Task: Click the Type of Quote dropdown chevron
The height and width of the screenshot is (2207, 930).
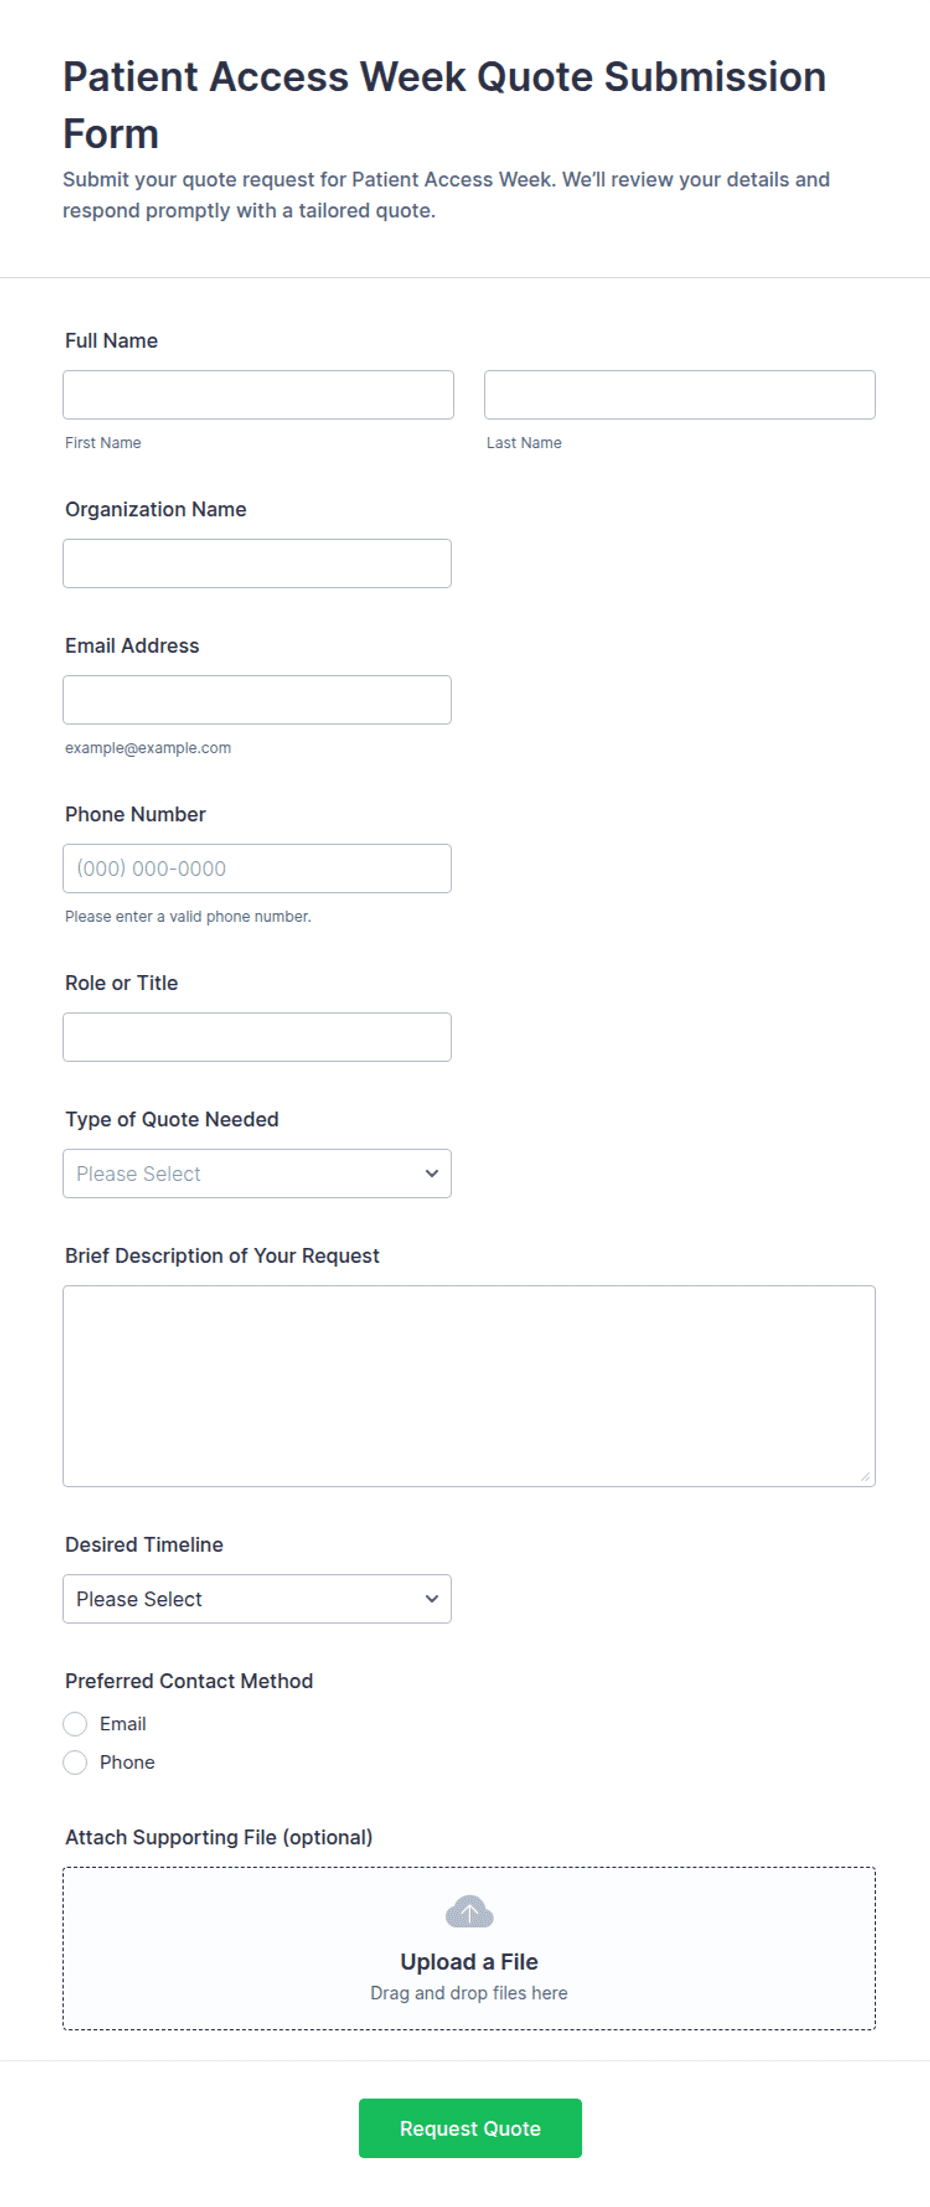Action: click(x=432, y=1173)
